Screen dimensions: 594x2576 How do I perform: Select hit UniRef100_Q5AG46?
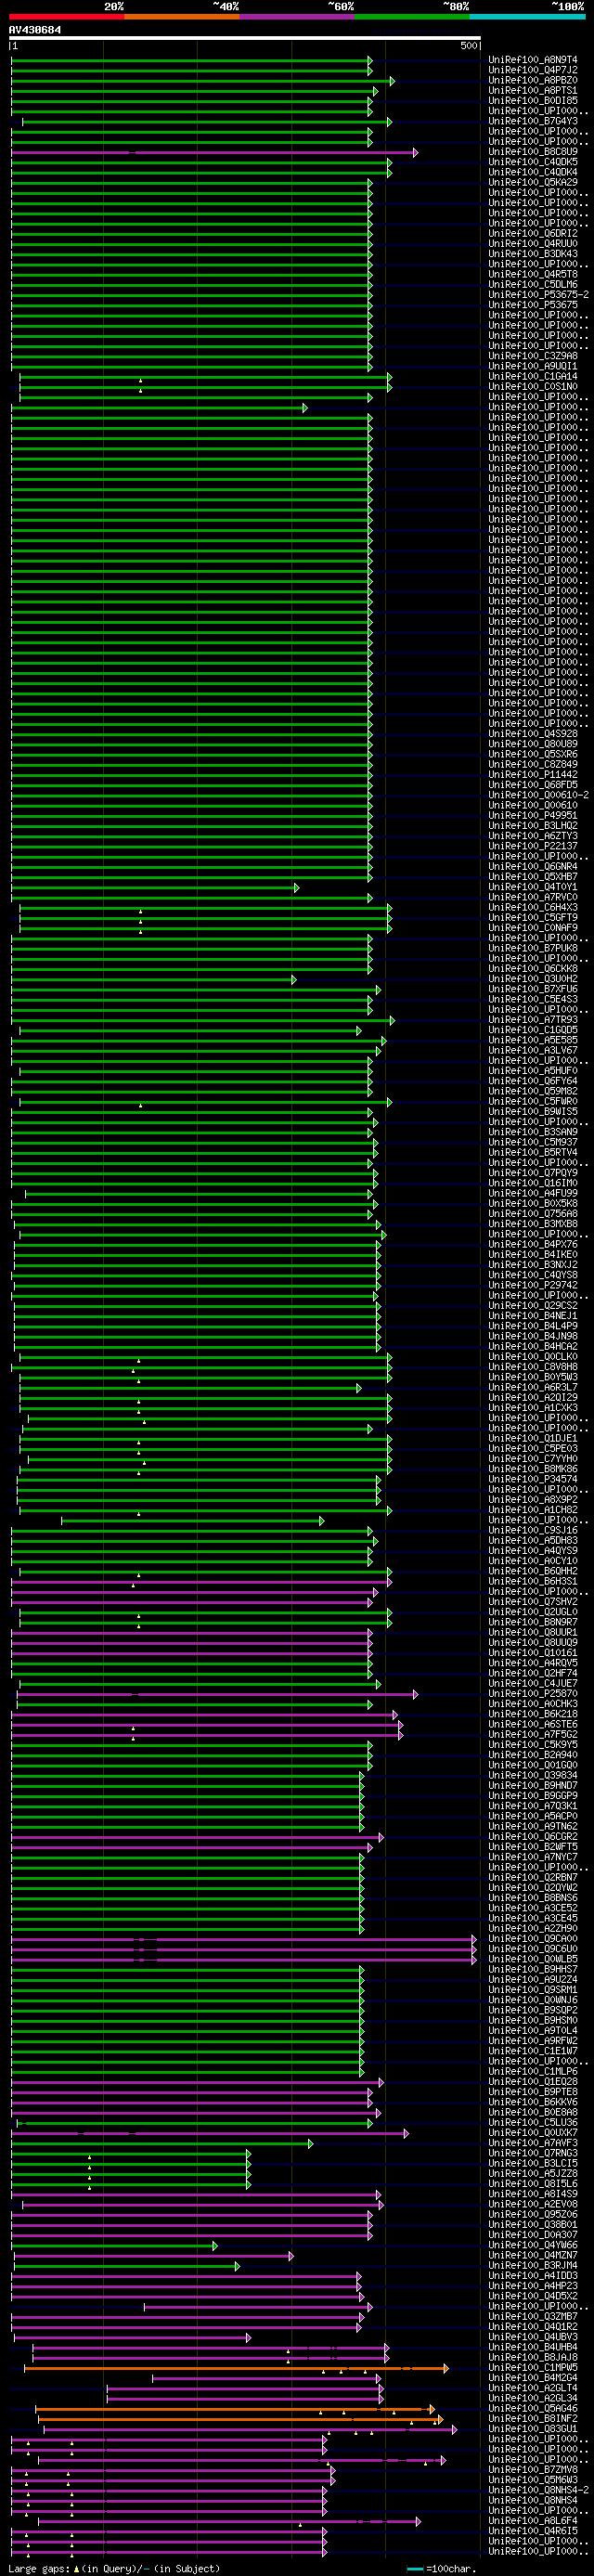[533, 2409]
